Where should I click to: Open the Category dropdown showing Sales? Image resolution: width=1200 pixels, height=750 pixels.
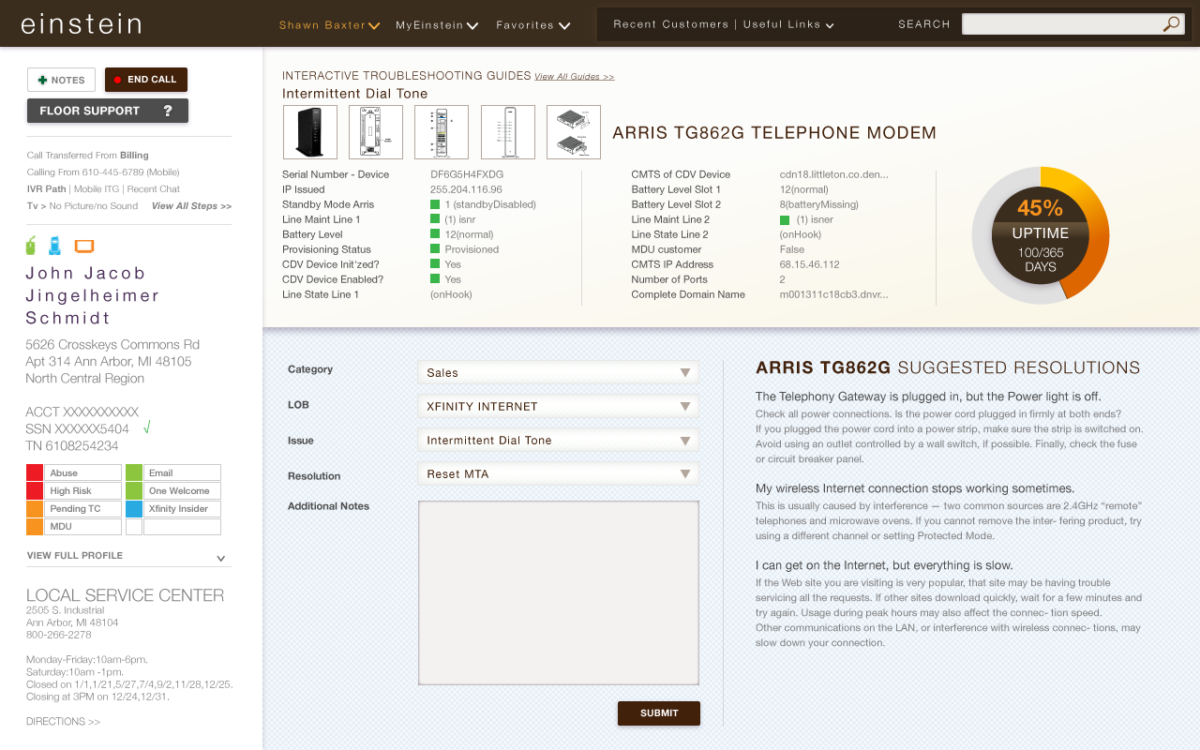point(558,372)
